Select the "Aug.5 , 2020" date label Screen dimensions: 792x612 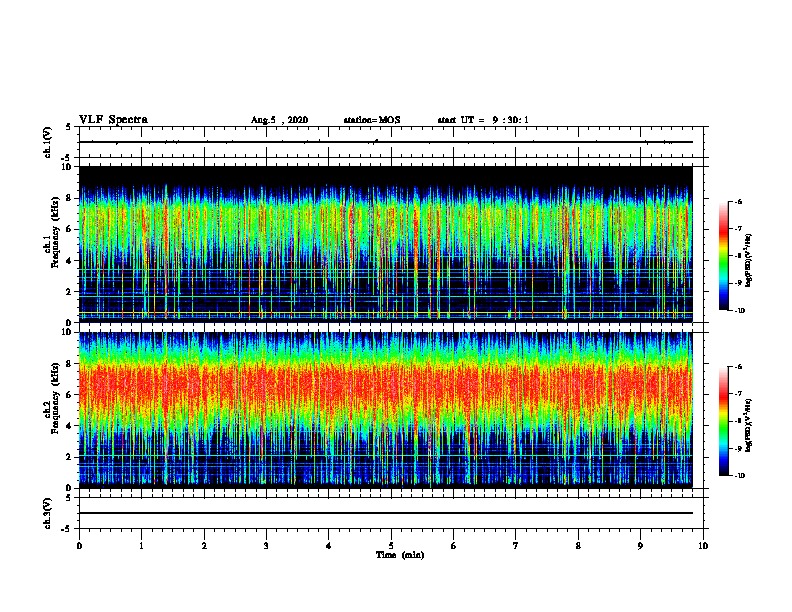coord(279,120)
